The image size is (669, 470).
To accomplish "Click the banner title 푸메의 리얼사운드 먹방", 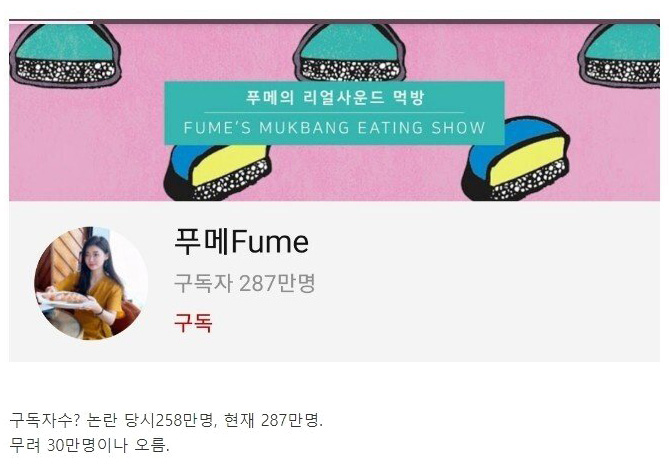I will (x=335, y=98).
